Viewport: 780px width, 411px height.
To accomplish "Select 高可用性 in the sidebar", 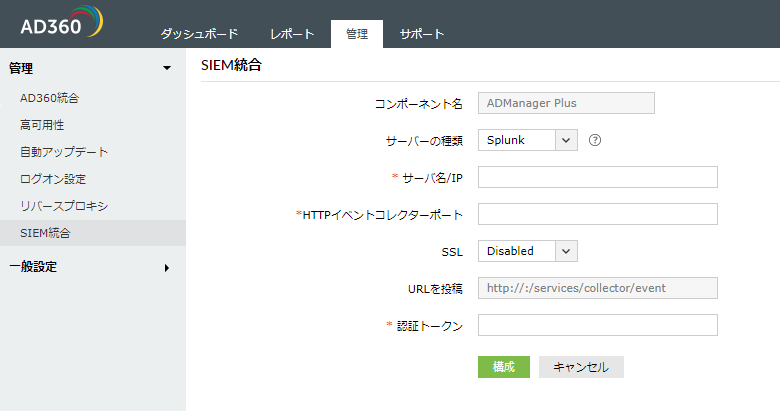I will (x=42, y=125).
